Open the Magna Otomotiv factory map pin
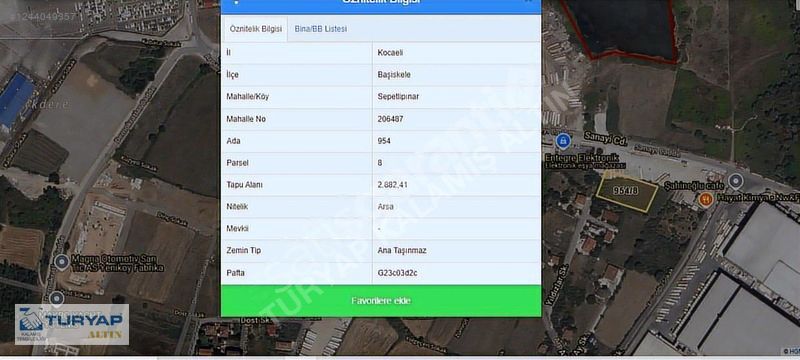Viewport: 800px width, 360px height. point(62,262)
